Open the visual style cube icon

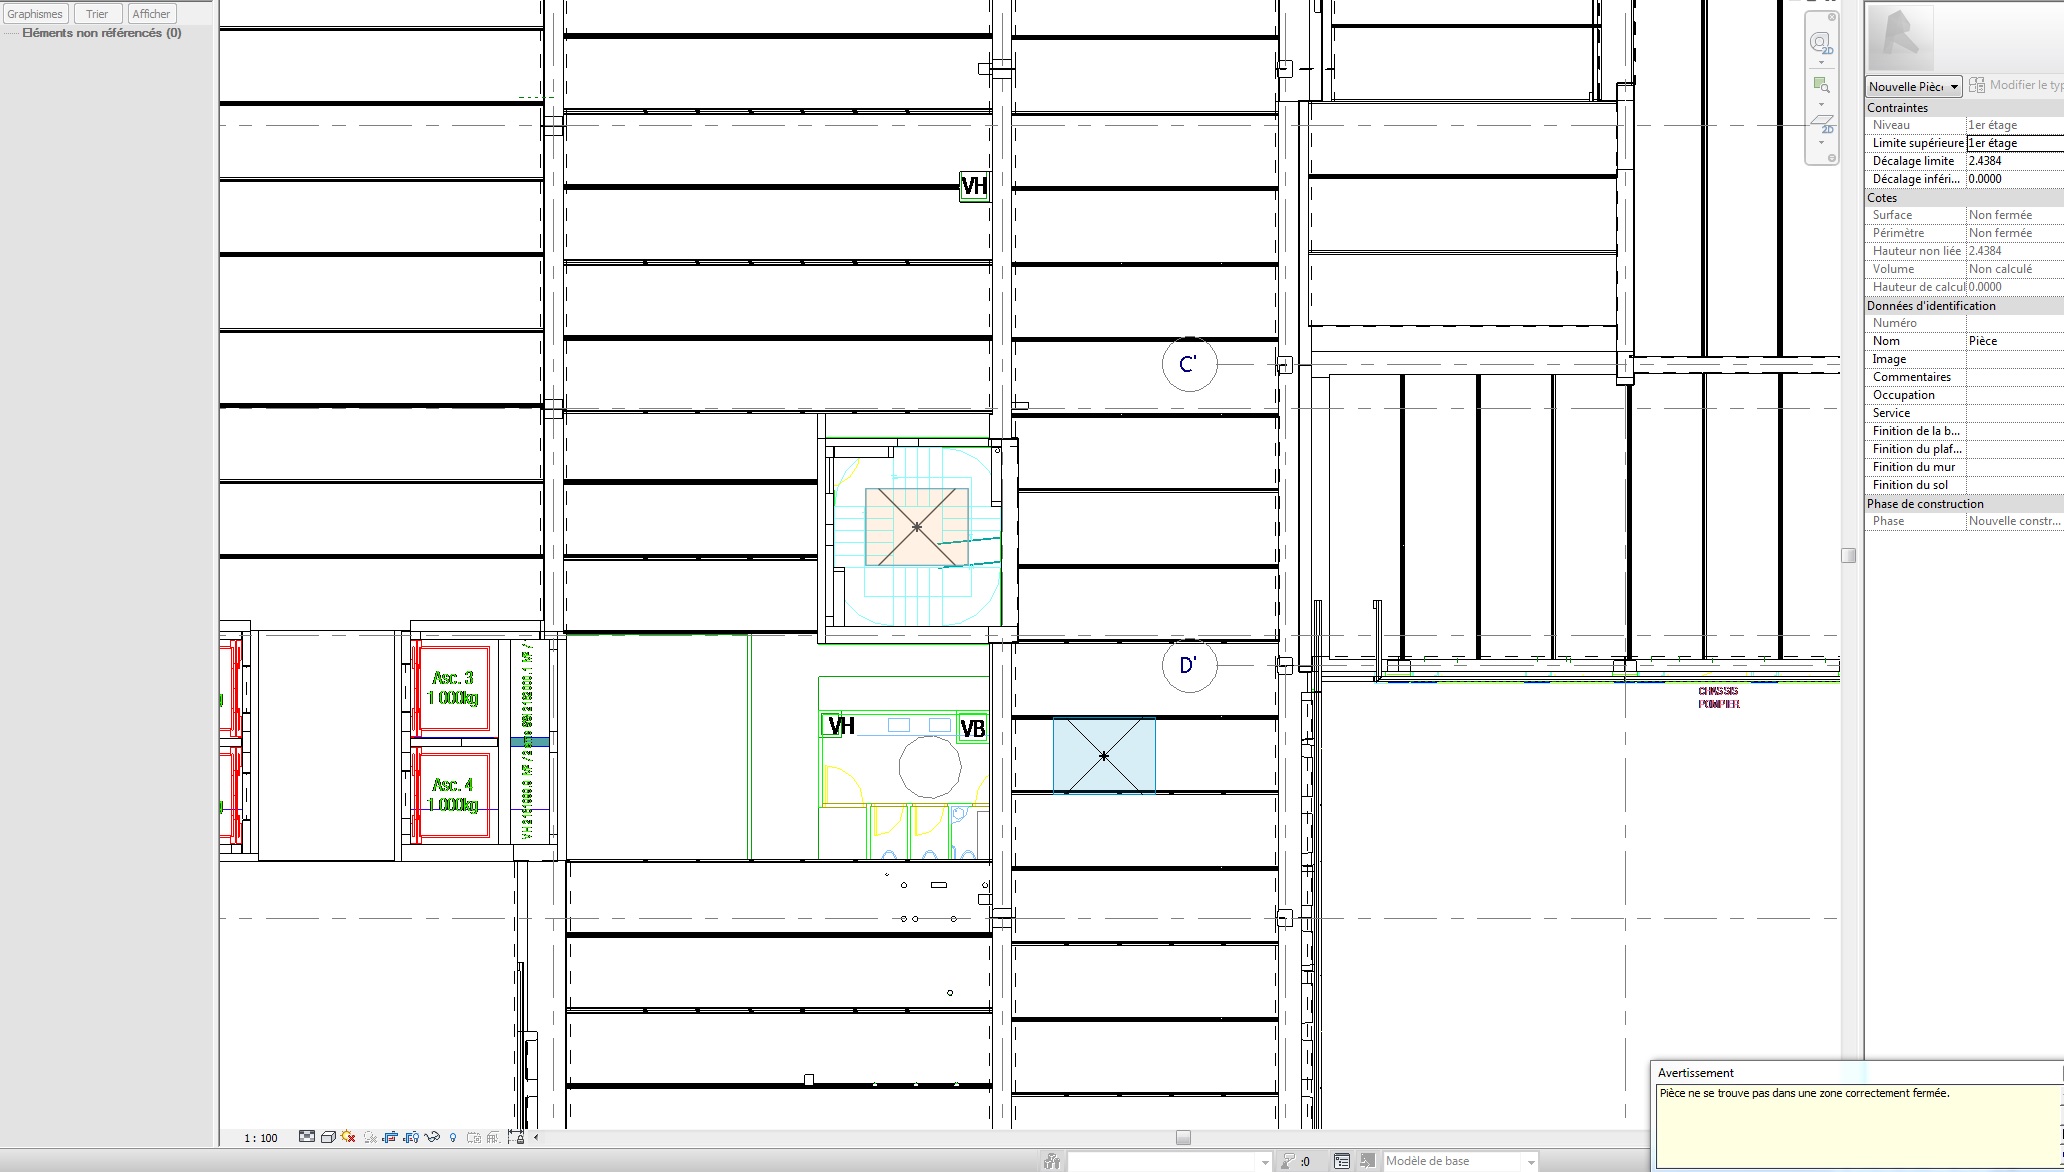point(328,1137)
